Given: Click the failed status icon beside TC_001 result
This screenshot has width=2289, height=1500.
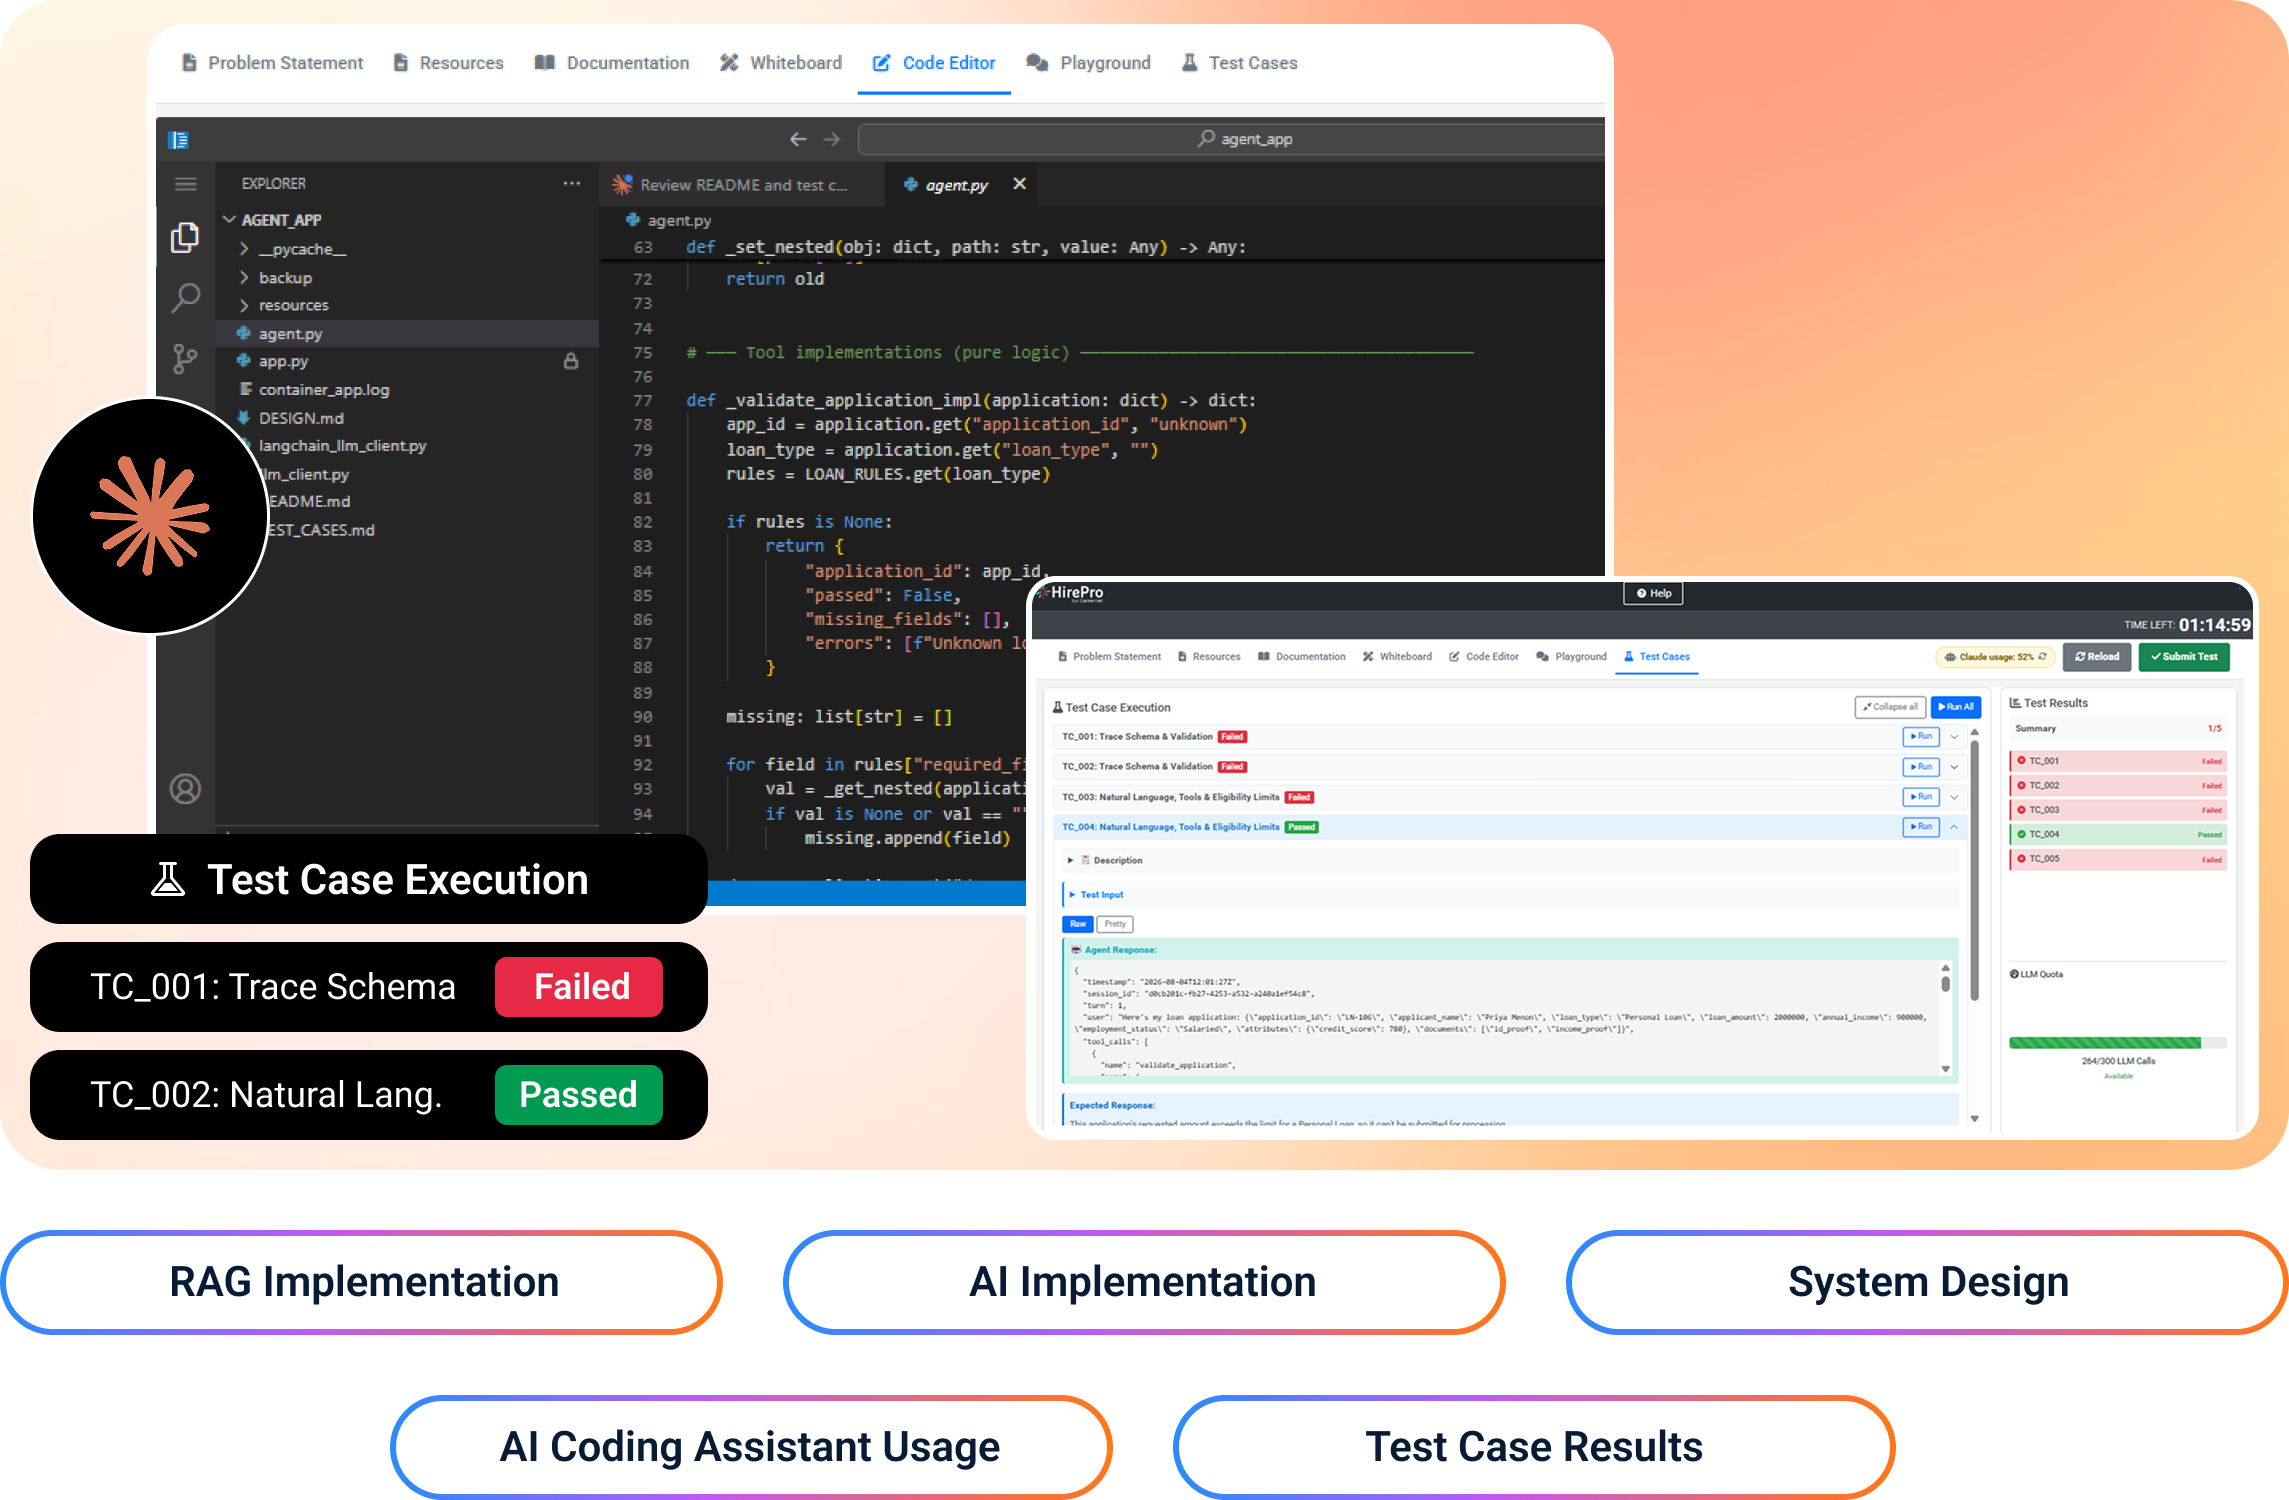Looking at the screenshot, I should coord(2021,761).
